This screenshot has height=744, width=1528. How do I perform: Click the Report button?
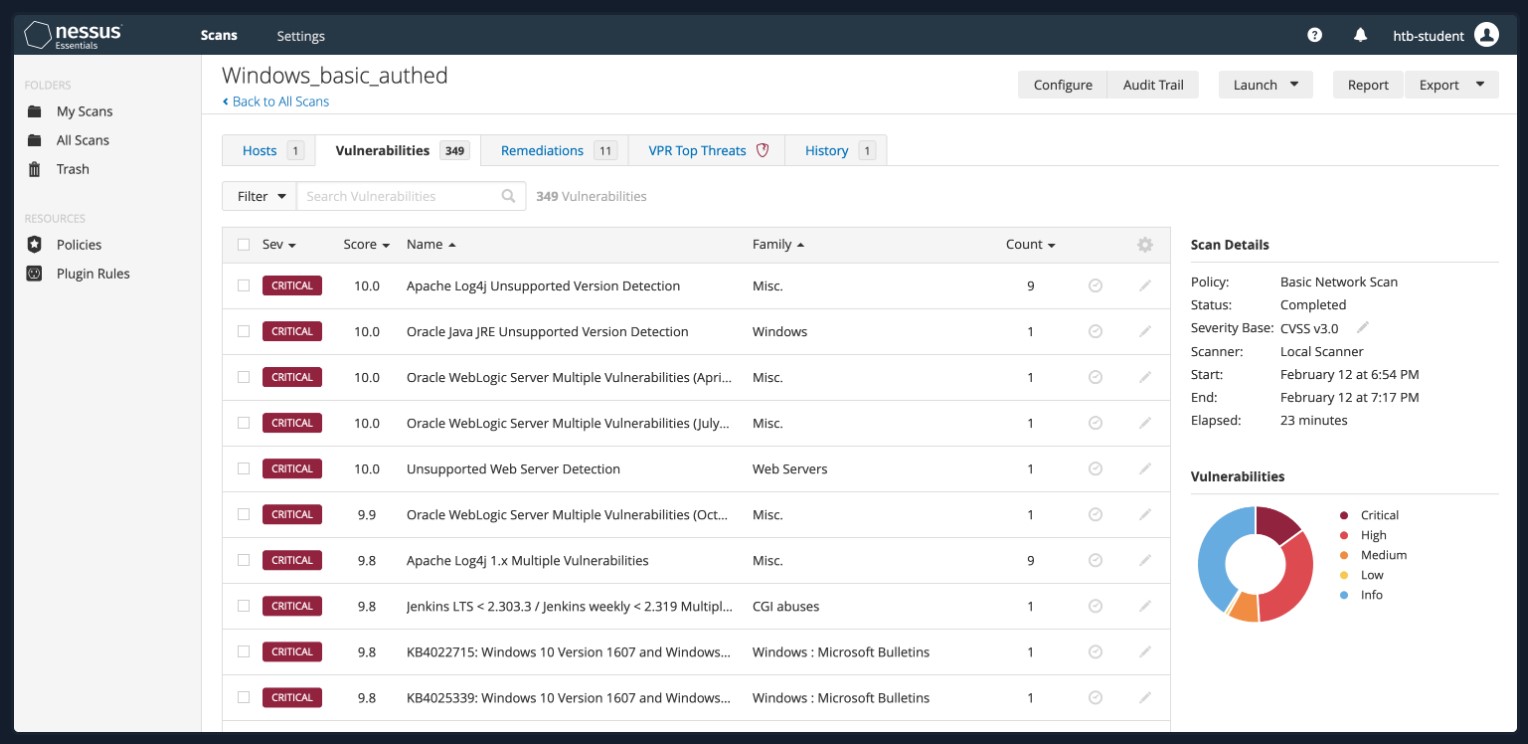pyautogui.click(x=1368, y=85)
